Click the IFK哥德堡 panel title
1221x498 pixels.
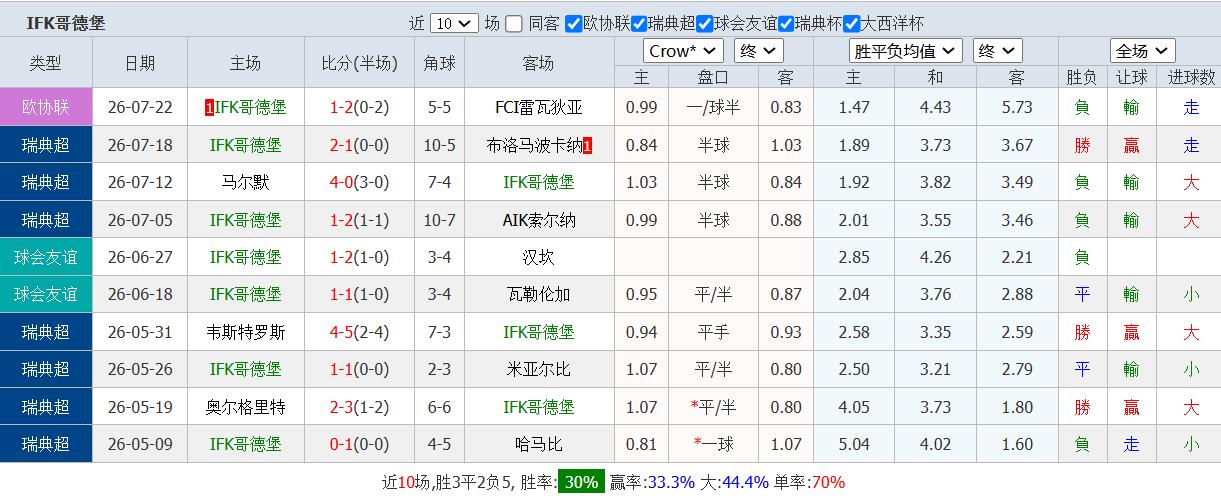[x=65, y=23]
